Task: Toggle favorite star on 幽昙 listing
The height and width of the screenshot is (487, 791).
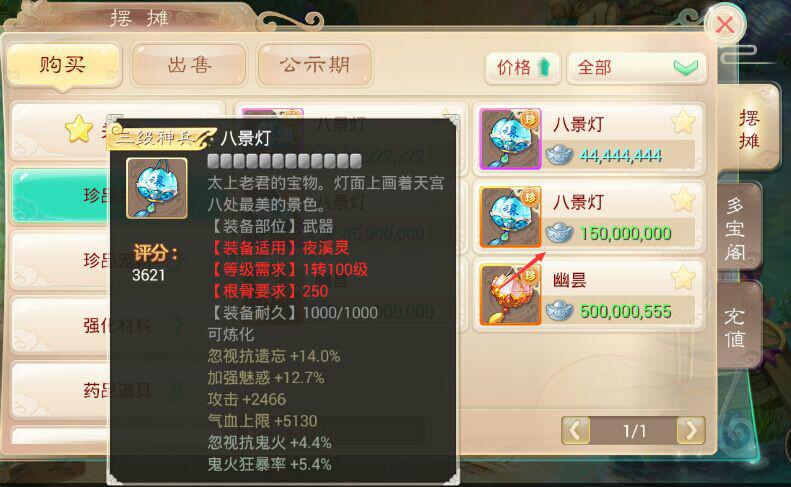Action: click(x=684, y=278)
